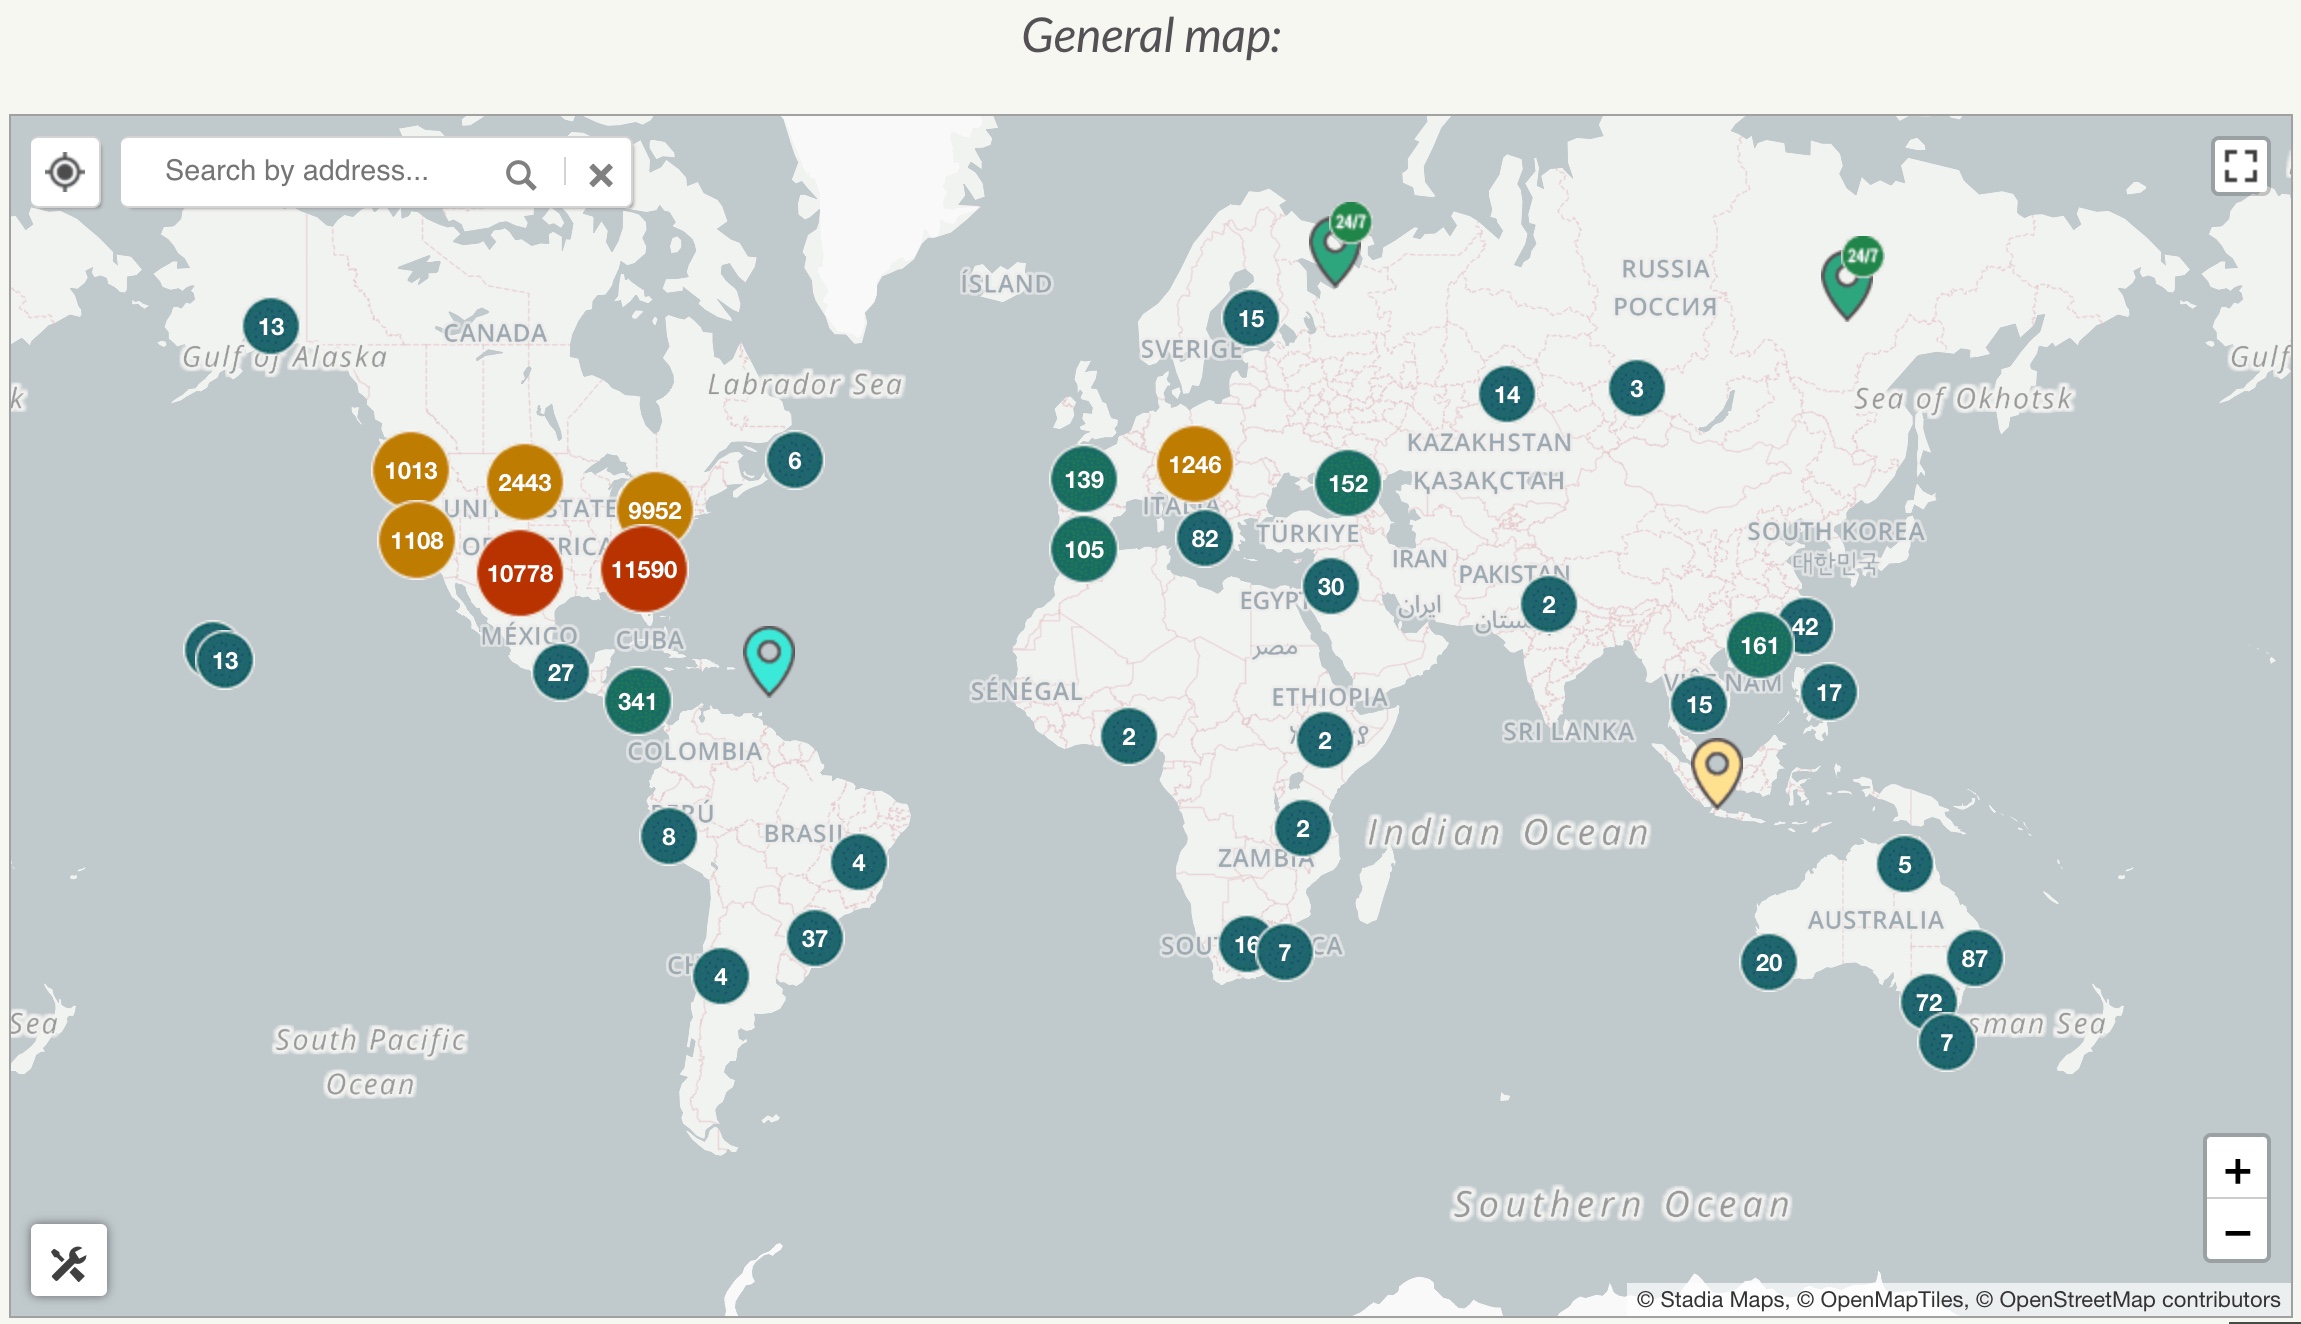Expand the orange 1246 cluster in Europe
Image resolution: width=2301 pixels, height=1324 pixels.
(x=1194, y=465)
